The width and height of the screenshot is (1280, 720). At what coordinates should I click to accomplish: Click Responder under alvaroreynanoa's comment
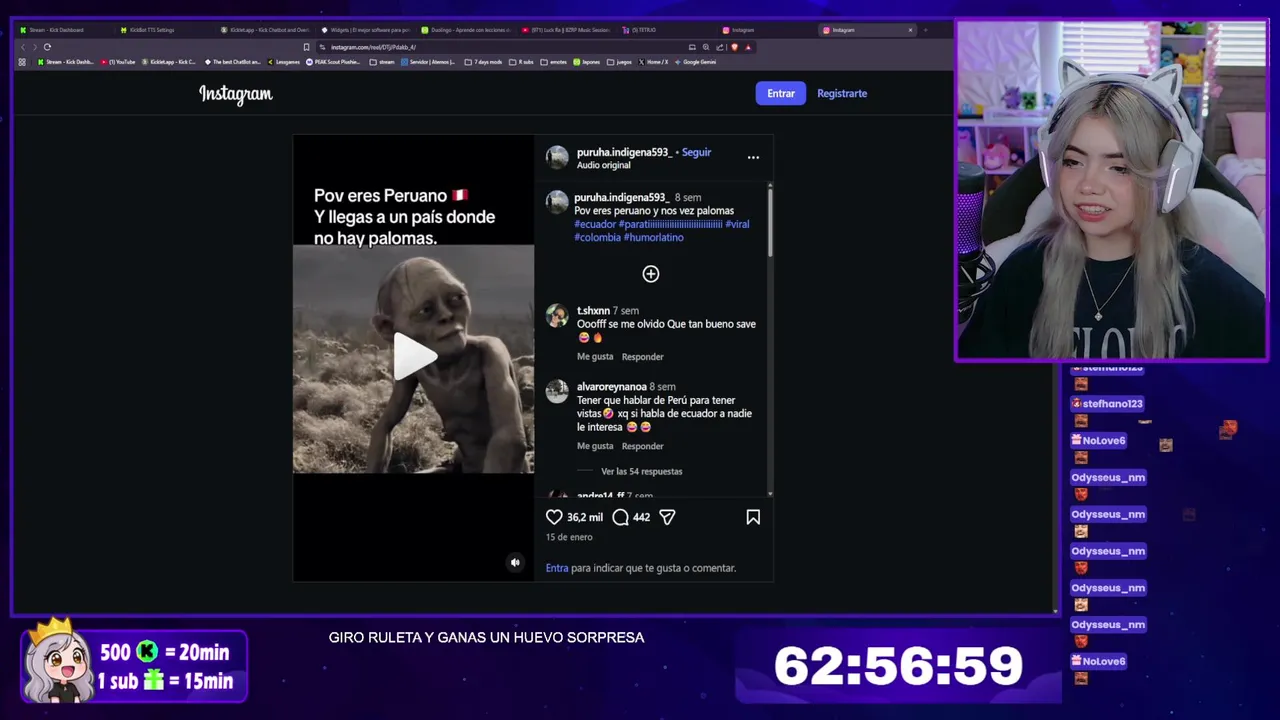[642, 446]
